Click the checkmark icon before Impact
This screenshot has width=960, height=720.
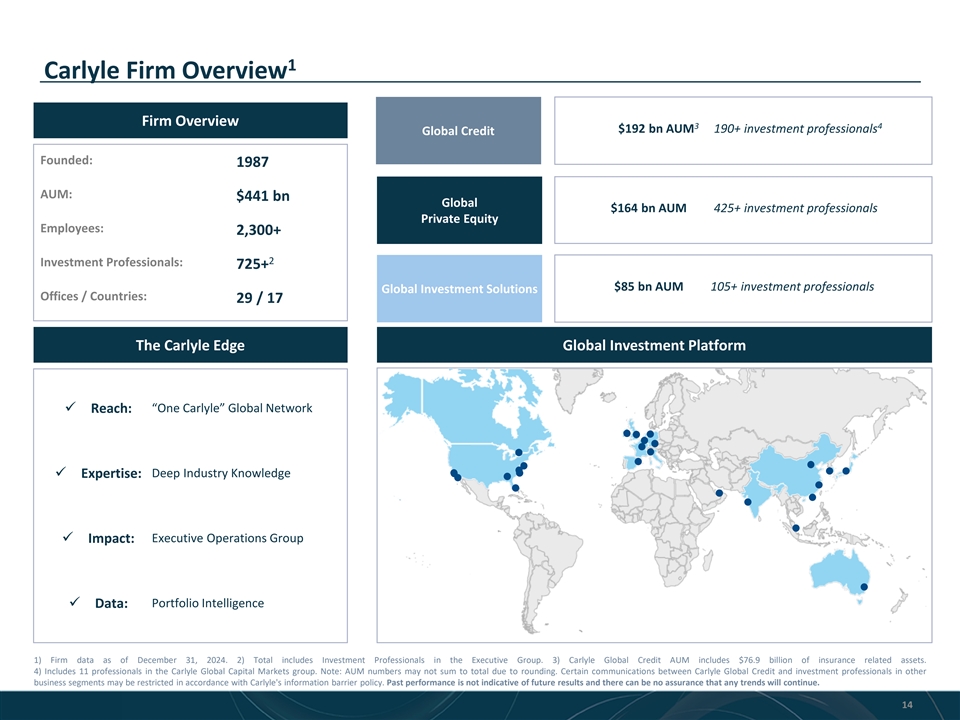tap(68, 538)
